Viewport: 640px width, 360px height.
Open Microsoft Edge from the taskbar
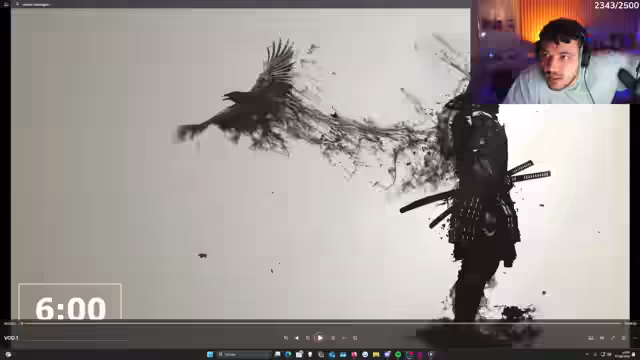click(x=289, y=354)
